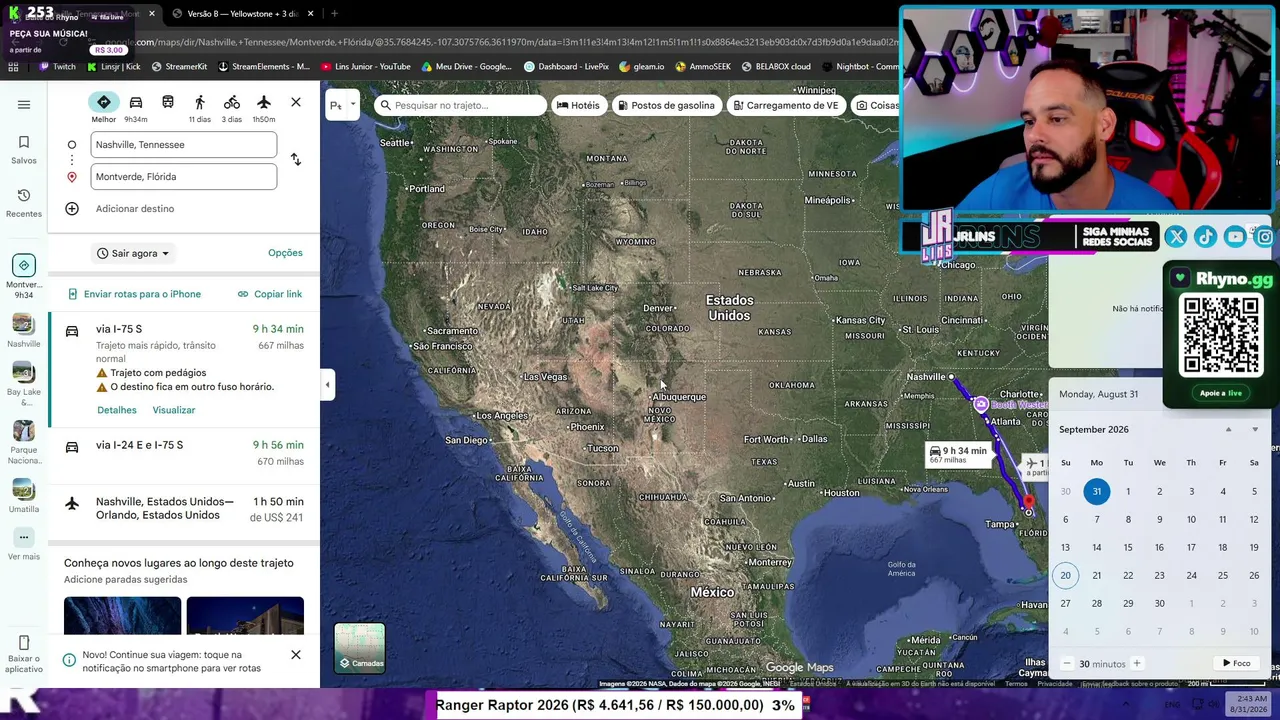
Task: Open the Linsjr | Kick bookmark
Action: pyautogui.click(x=114, y=67)
